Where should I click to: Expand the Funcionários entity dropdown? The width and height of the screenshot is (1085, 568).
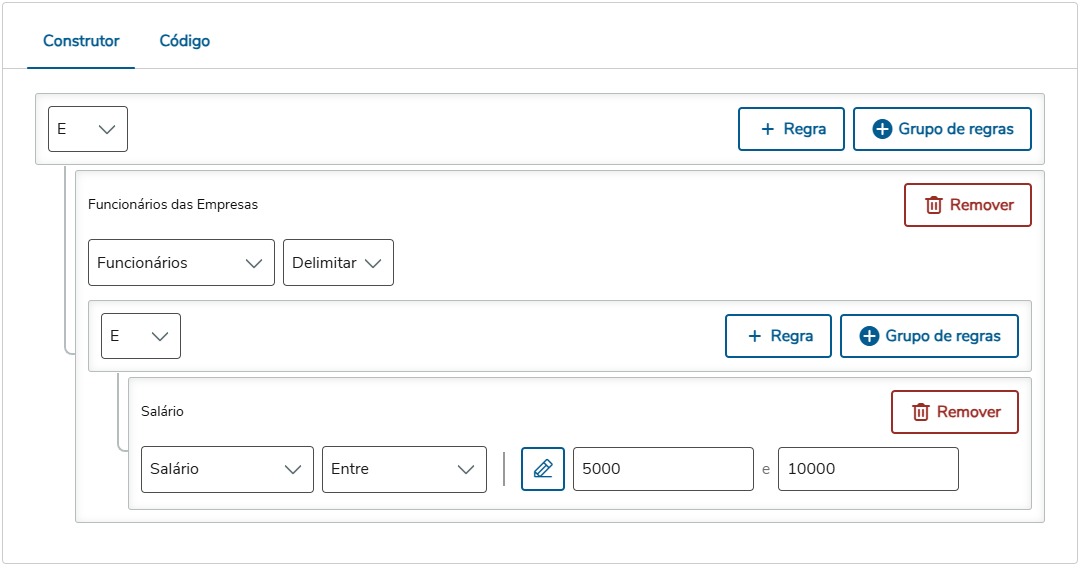click(x=181, y=263)
